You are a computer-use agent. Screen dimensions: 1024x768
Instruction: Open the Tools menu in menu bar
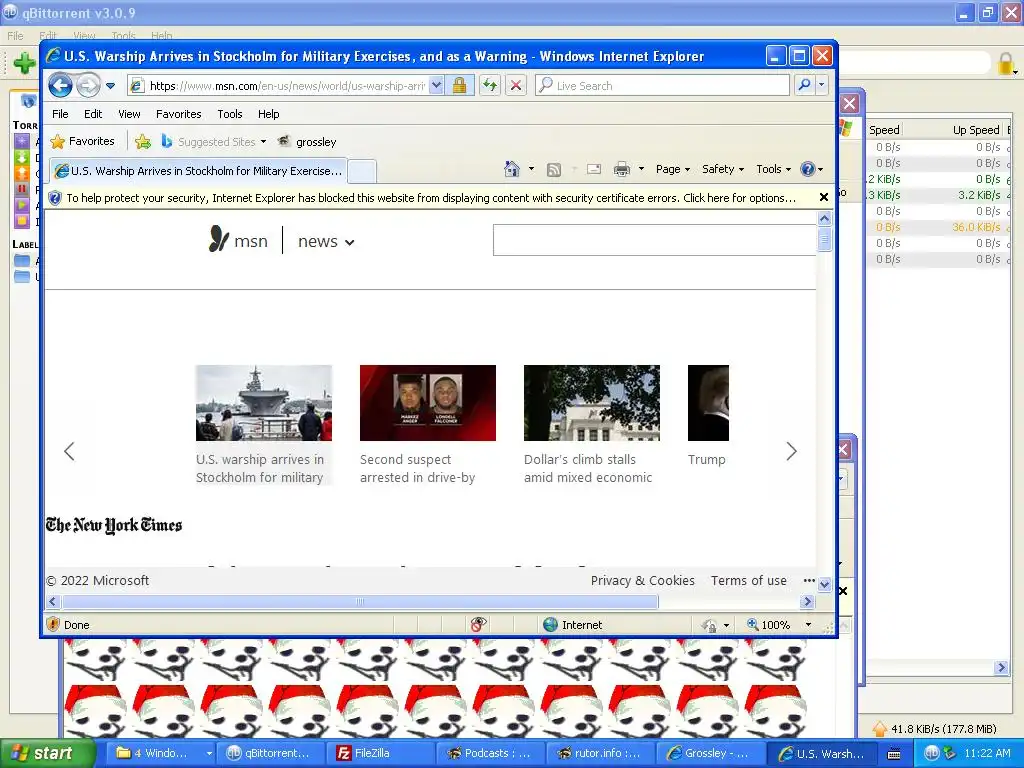pyautogui.click(x=230, y=114)
